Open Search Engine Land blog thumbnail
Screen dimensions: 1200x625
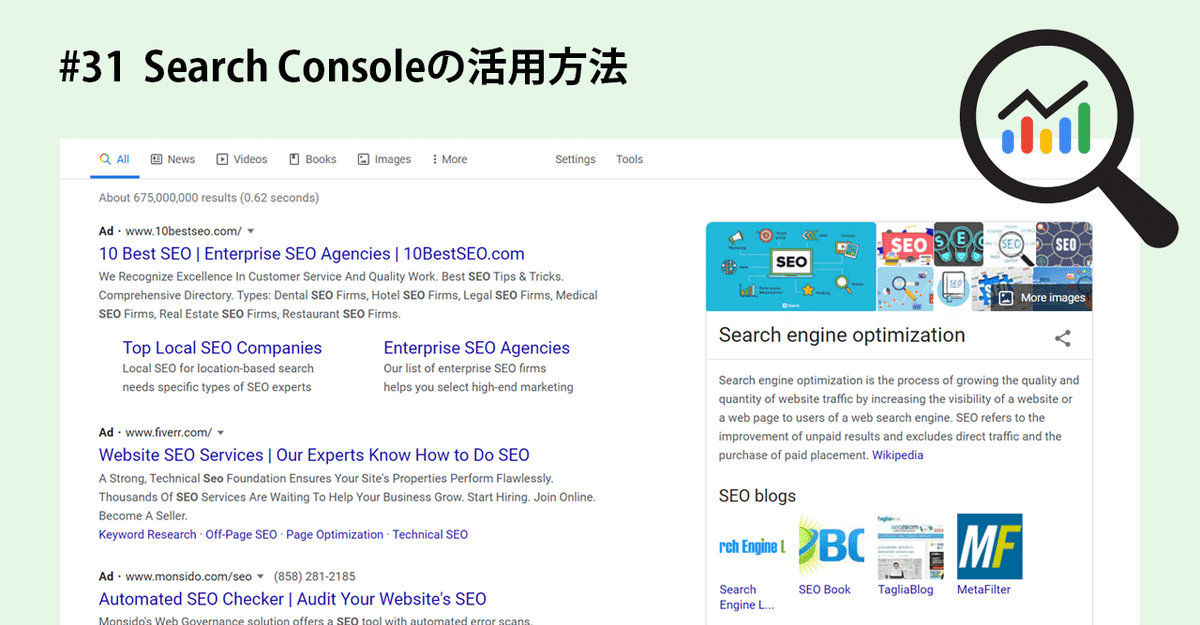pyautogui.click(x=752, y=547)
